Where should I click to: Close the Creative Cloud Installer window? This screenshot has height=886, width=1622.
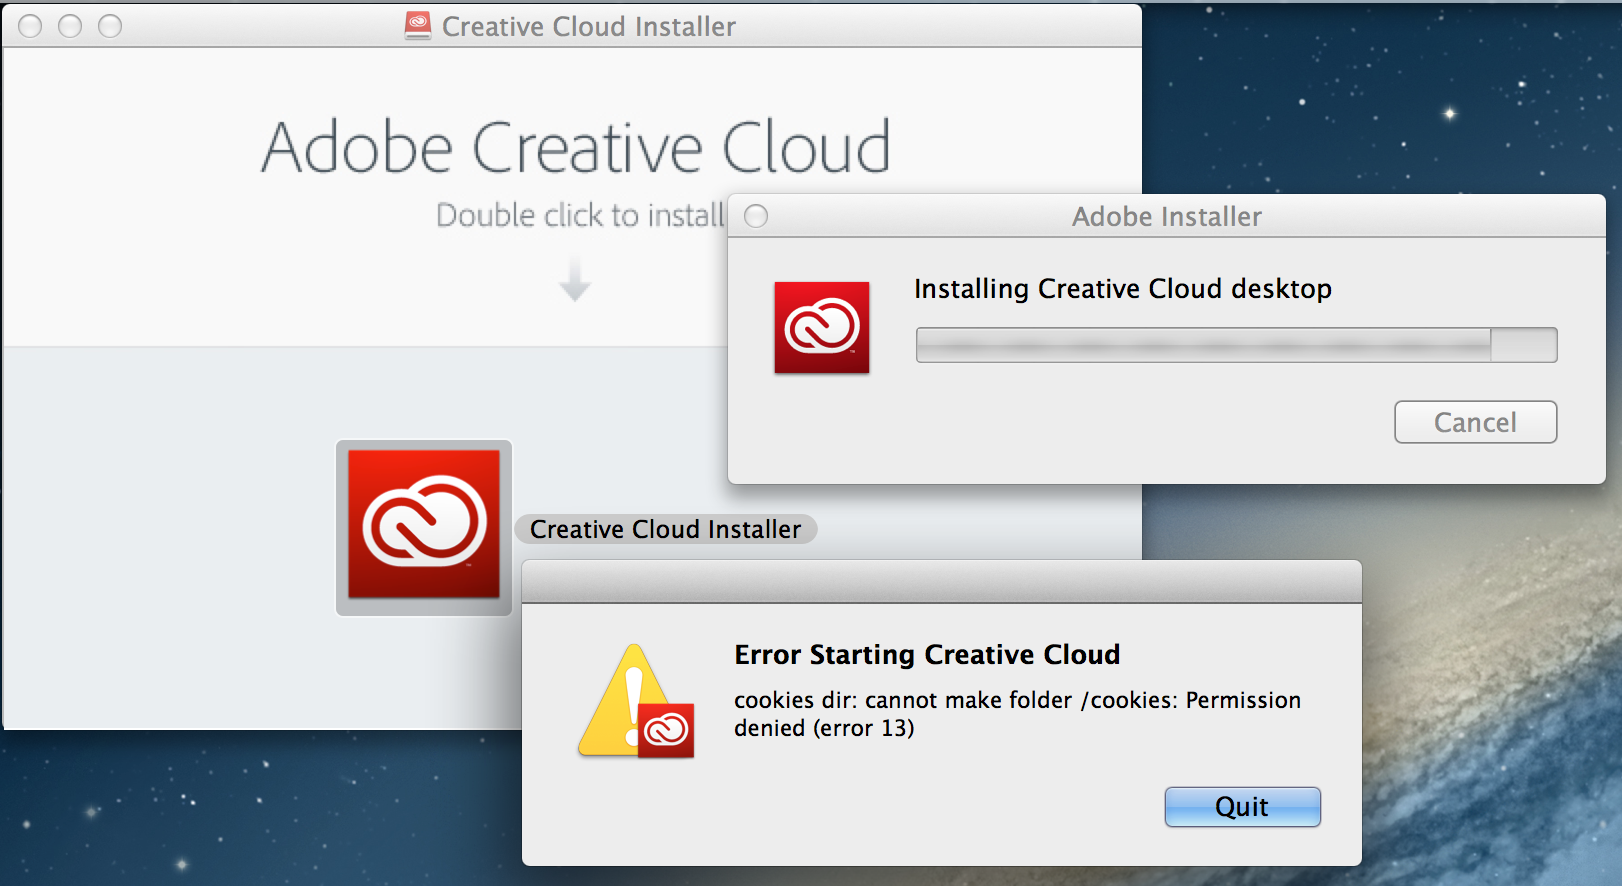click(x=30, y=26)
